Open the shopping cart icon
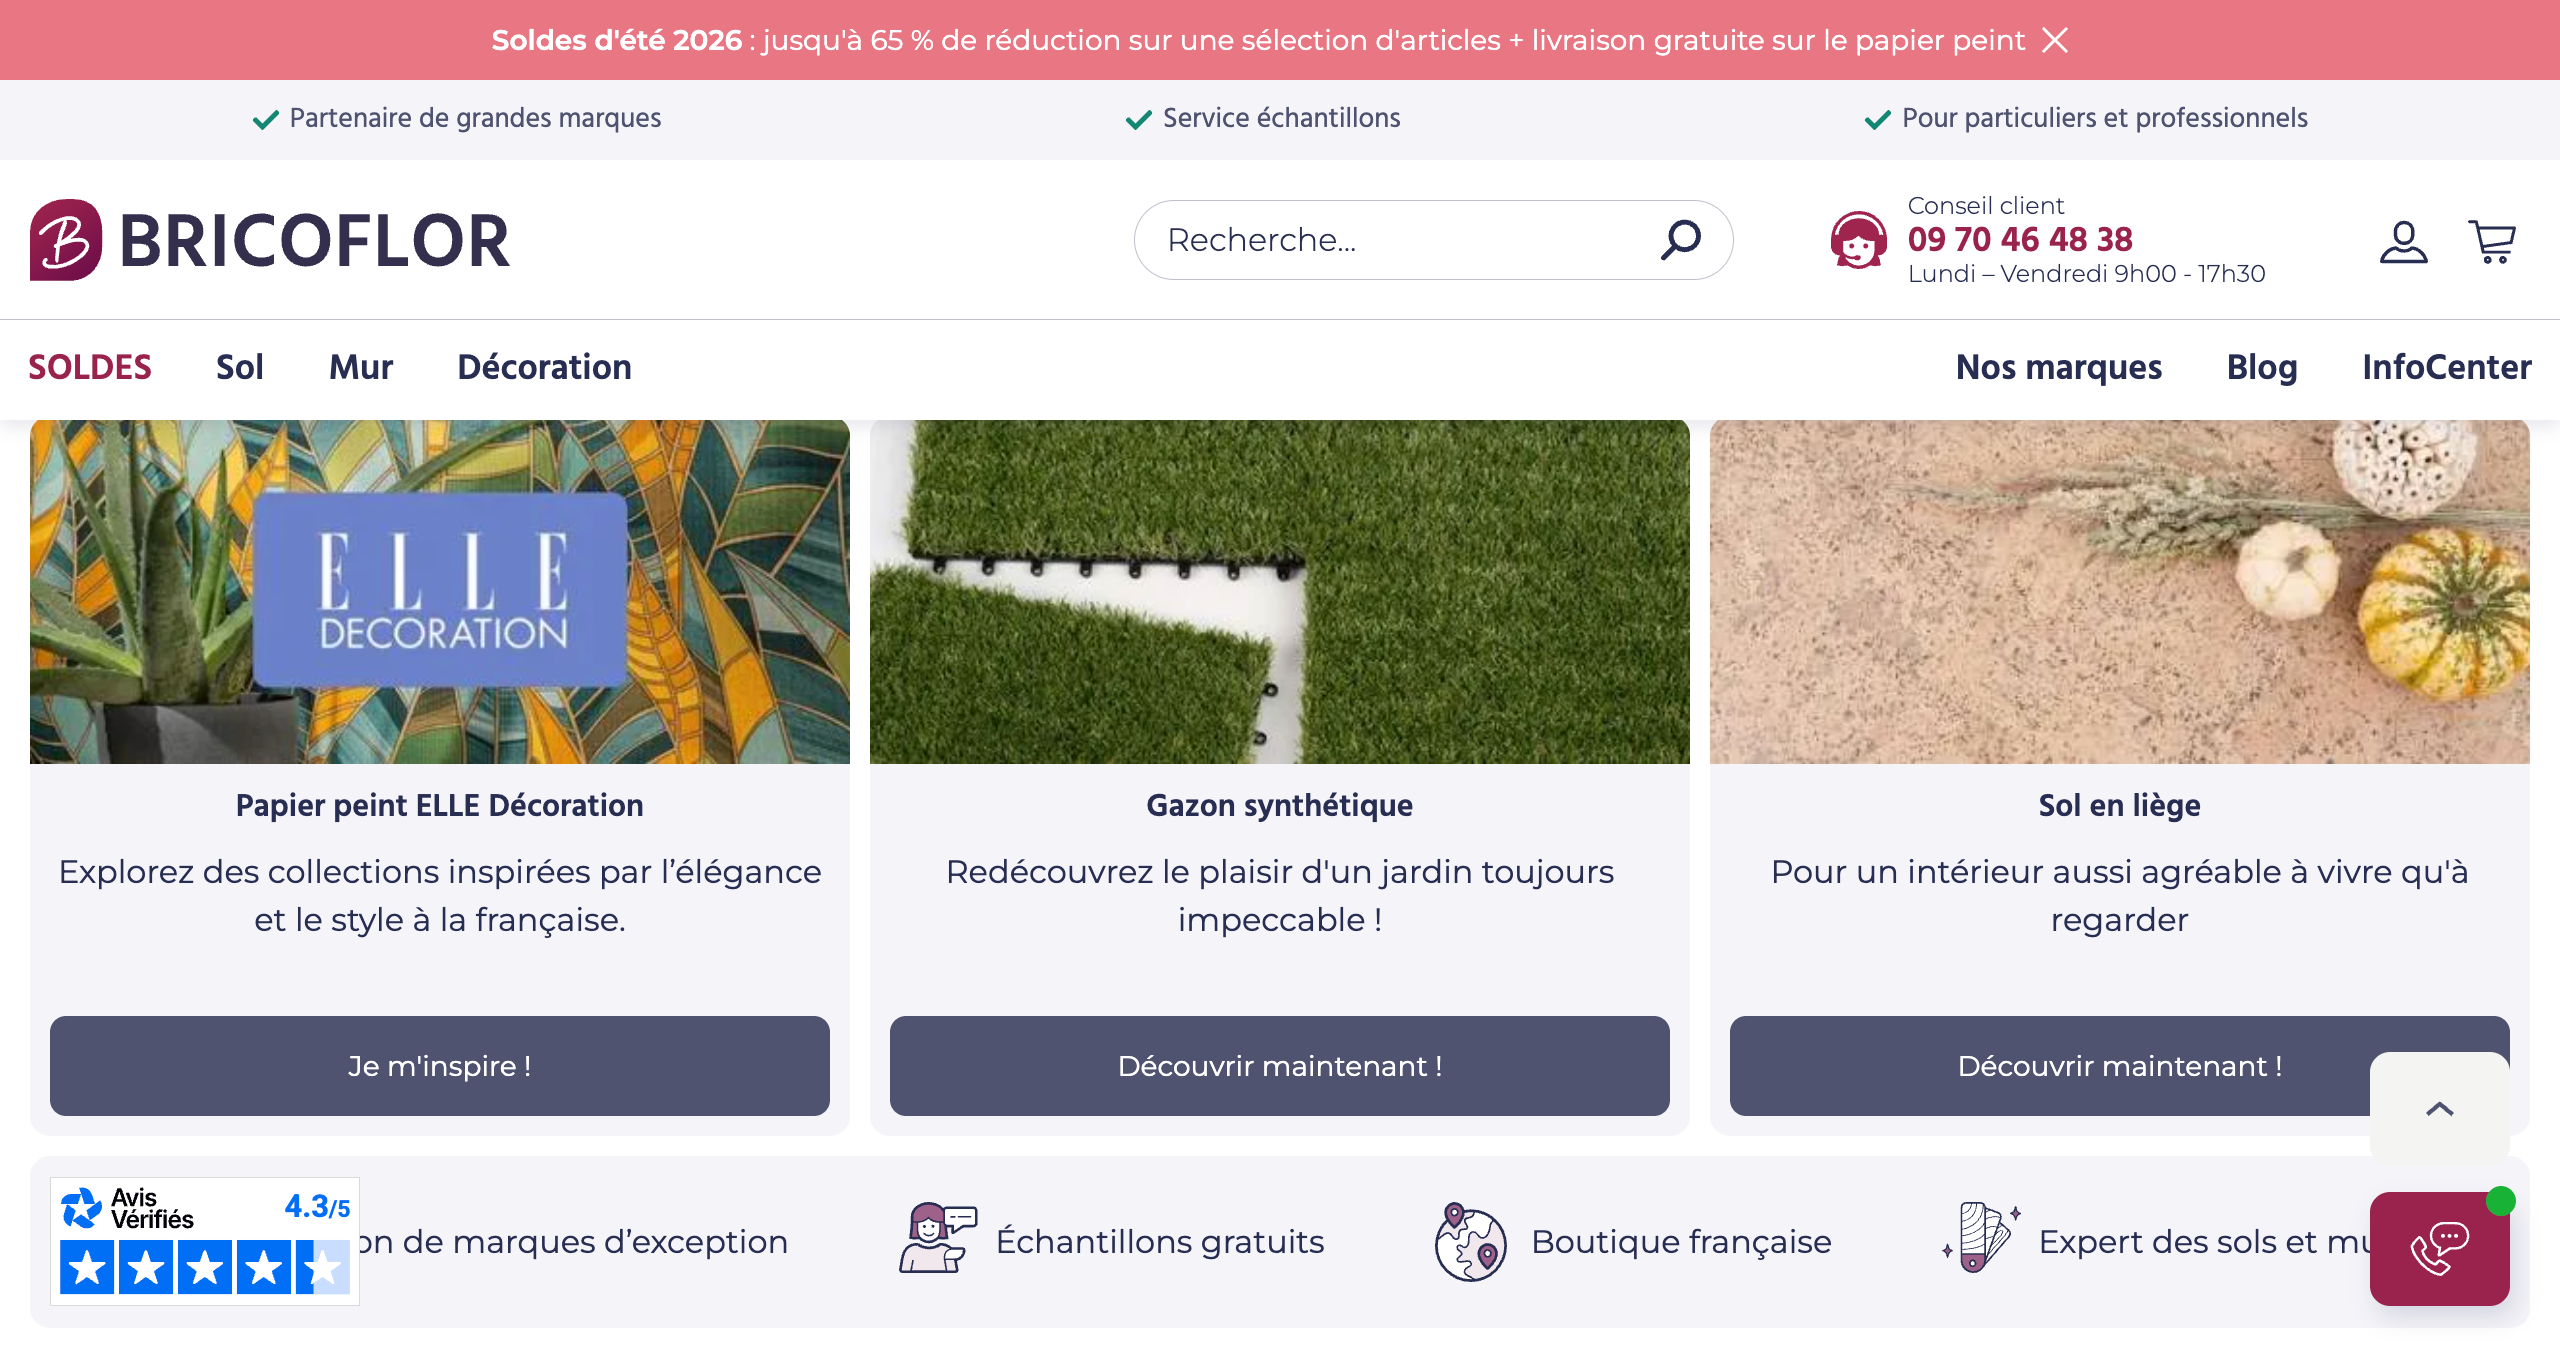Image resolution: width=2560 pixels, height=1356 pixels. pyautogui.click(x=2492, y=241)
